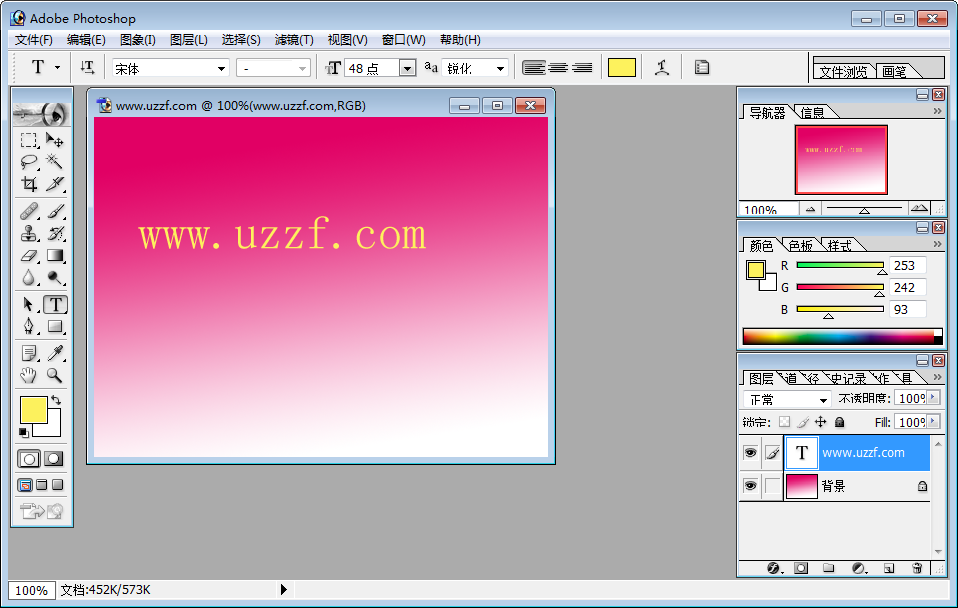Add layer mask icon
This screenshot has width=958, height=608.
pyautogui.click(x=801, y=568)
